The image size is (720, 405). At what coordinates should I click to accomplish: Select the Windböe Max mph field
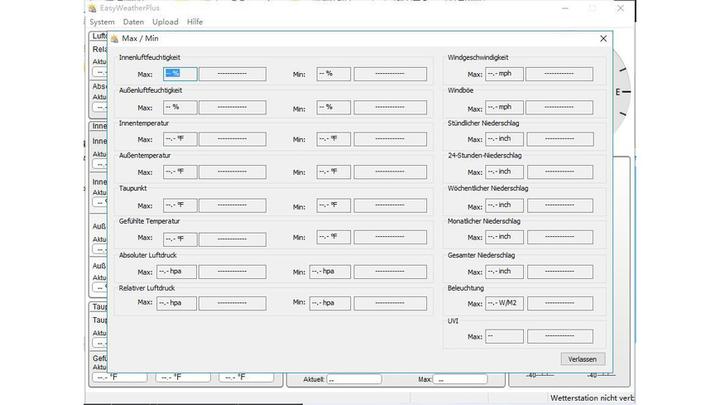[504, 107]
